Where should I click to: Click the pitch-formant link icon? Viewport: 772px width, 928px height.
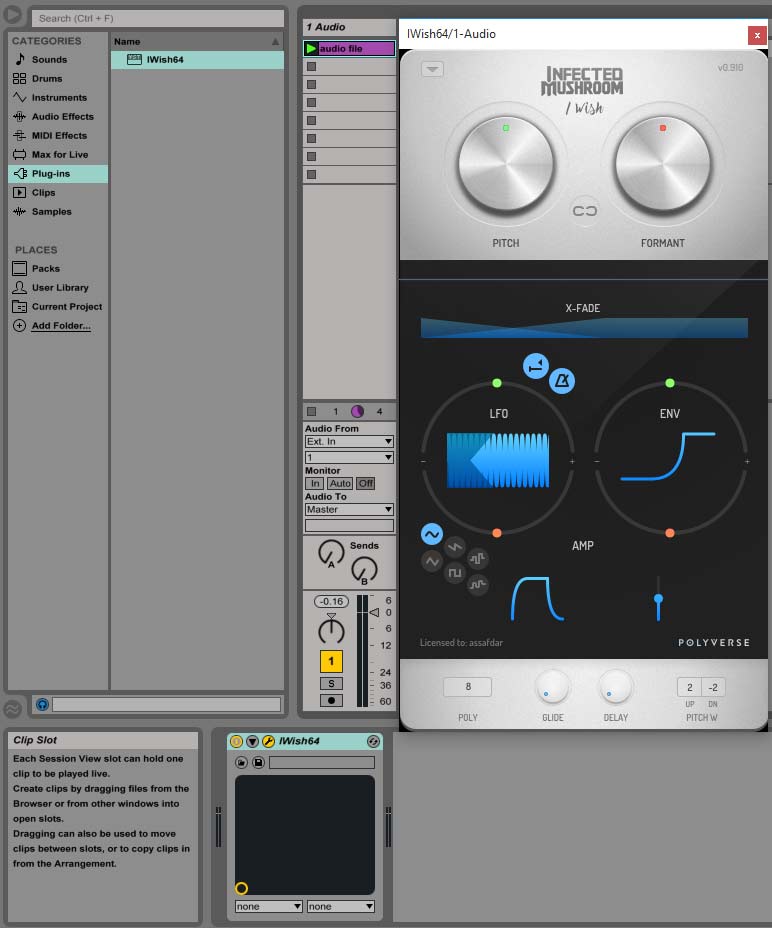point(584,210)
